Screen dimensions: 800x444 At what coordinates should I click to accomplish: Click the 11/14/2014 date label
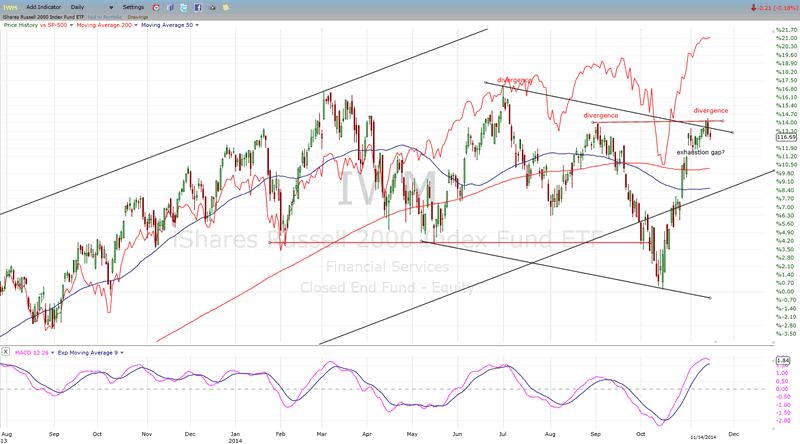[x=704, y=437]
